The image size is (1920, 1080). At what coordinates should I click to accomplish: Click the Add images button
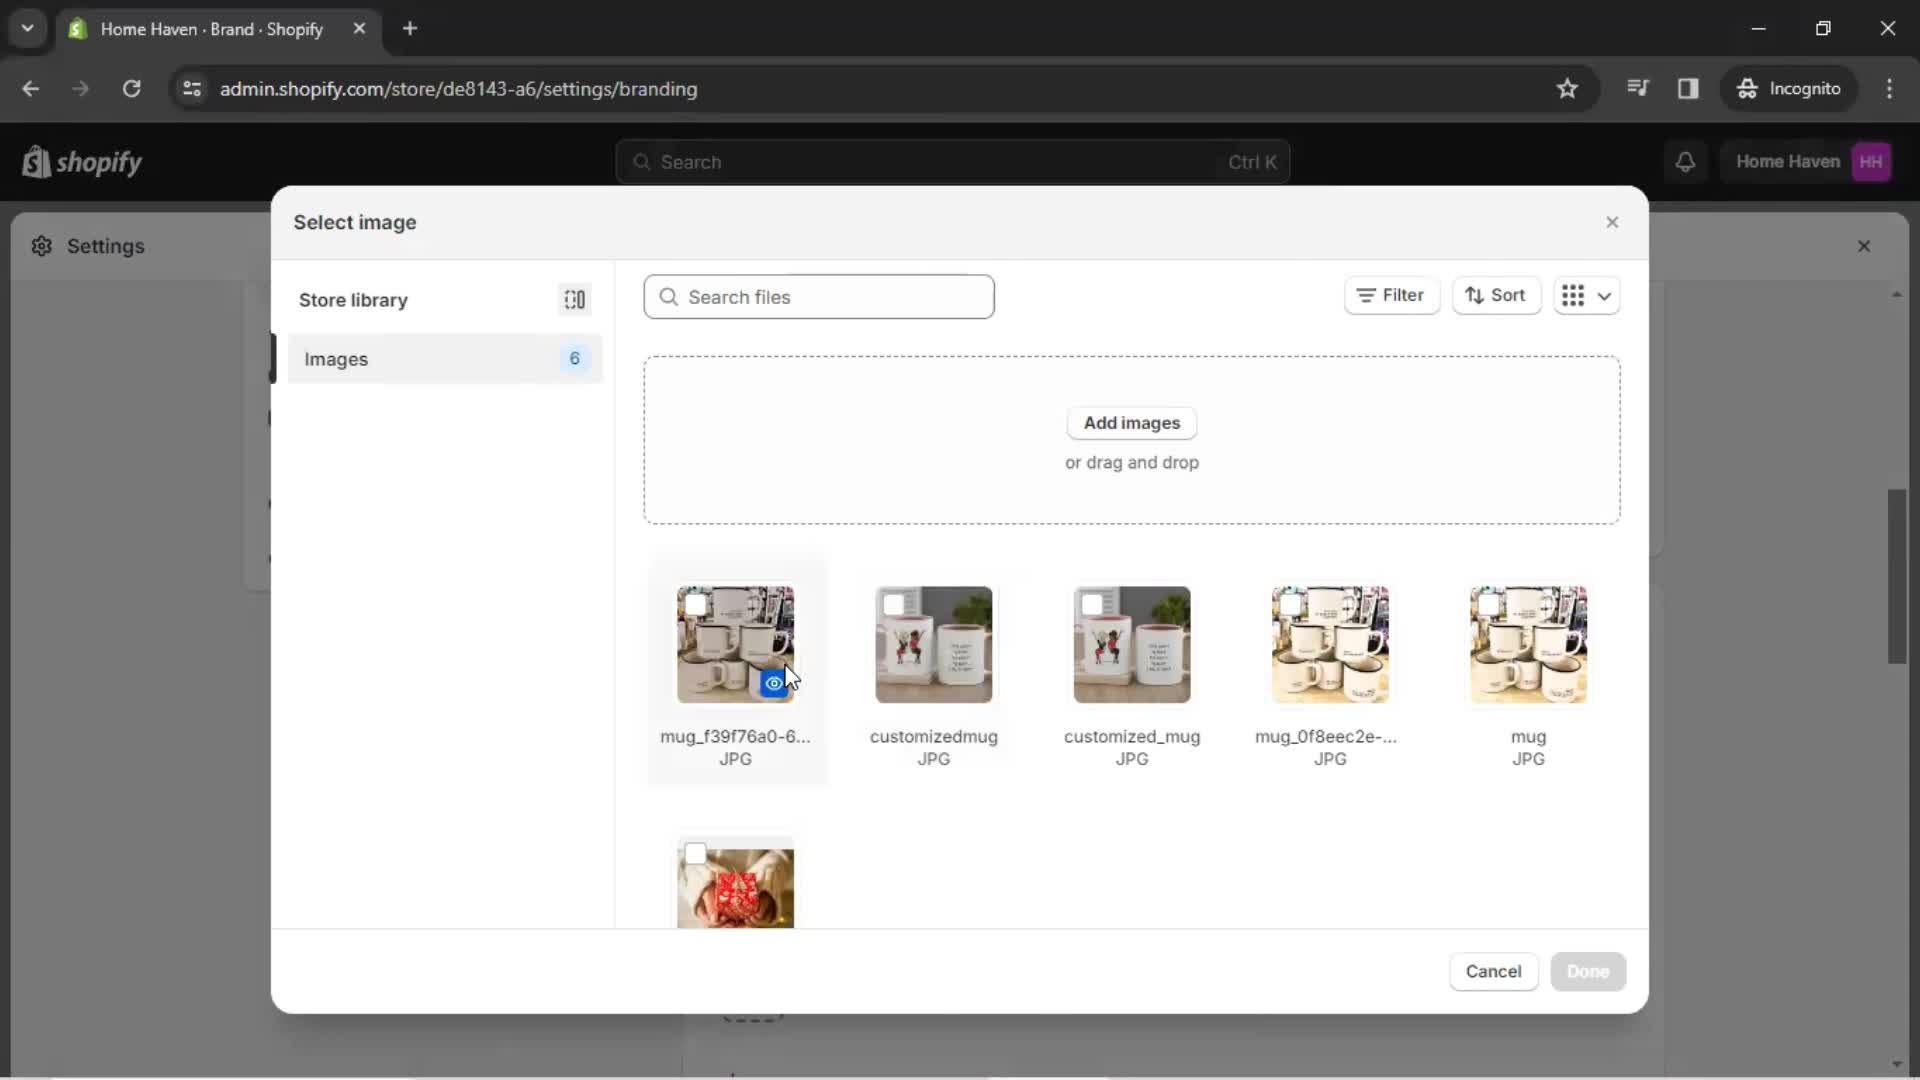click(x=1131, y=422)
